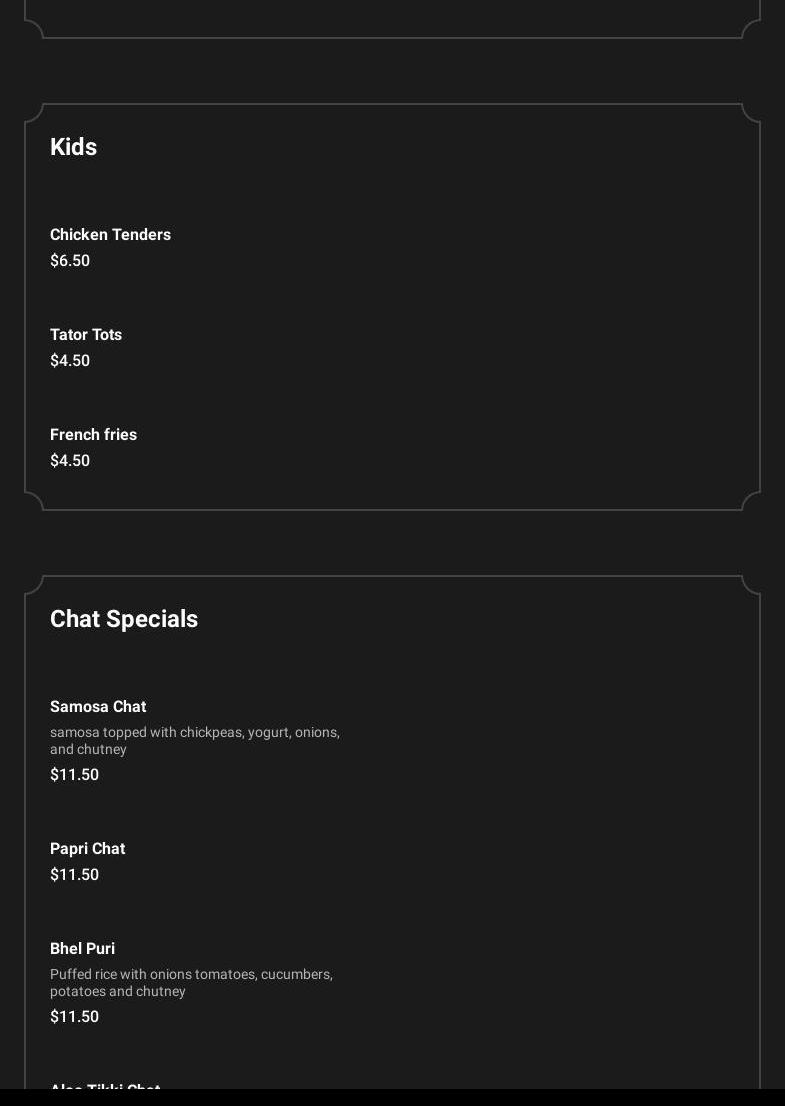Click blank area right of Chicken Tenders

(x=500, y=245)
